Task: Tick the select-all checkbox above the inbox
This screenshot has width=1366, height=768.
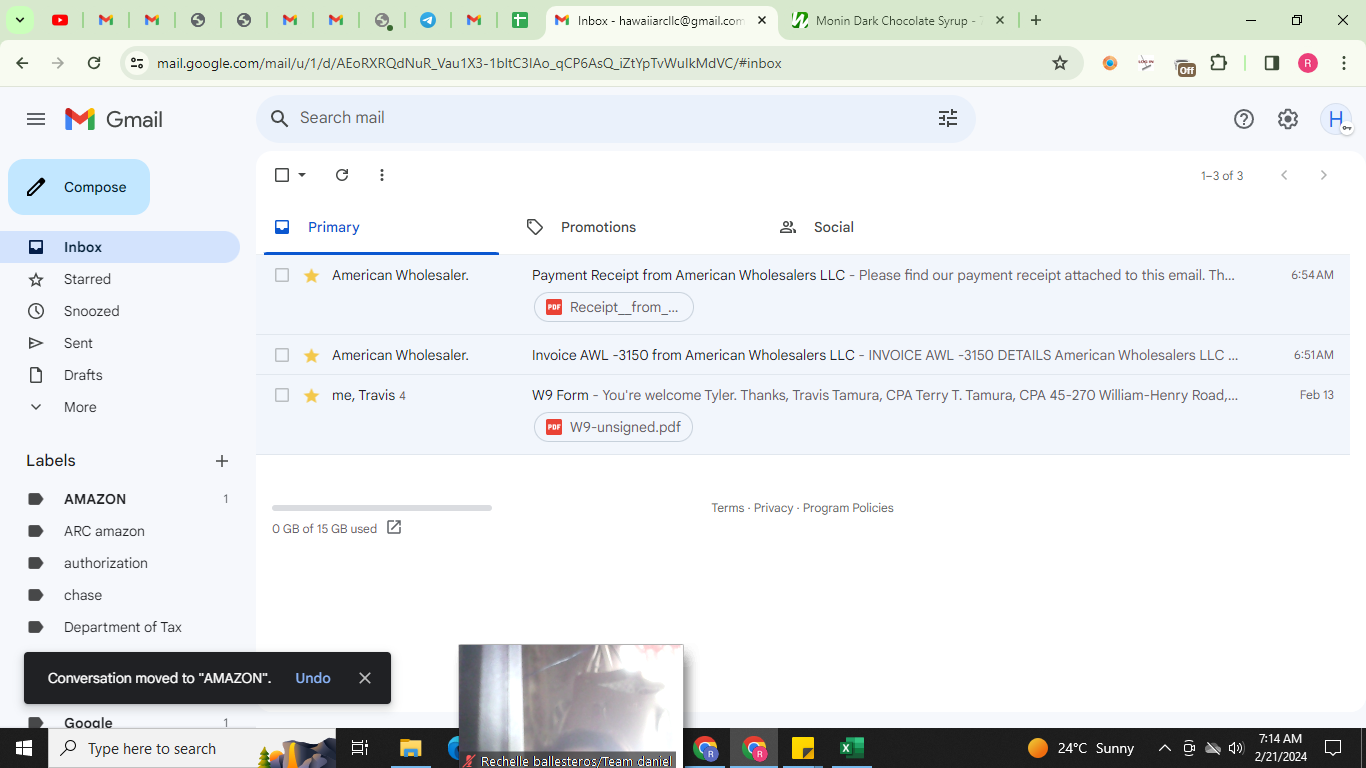Action: [282, 175]
